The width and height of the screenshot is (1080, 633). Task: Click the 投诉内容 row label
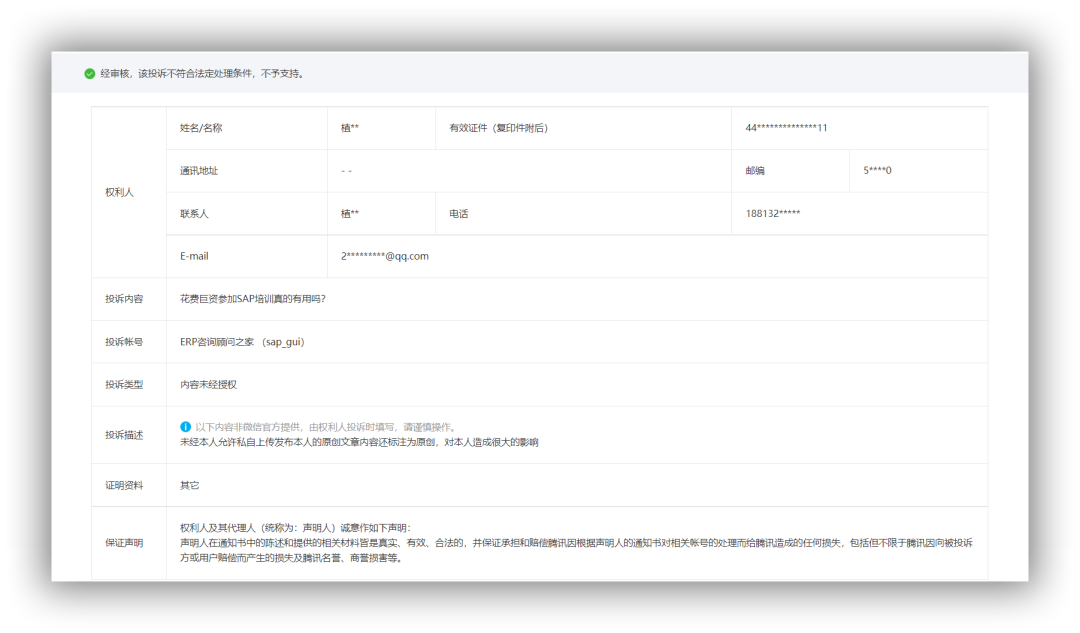[124, 299]
